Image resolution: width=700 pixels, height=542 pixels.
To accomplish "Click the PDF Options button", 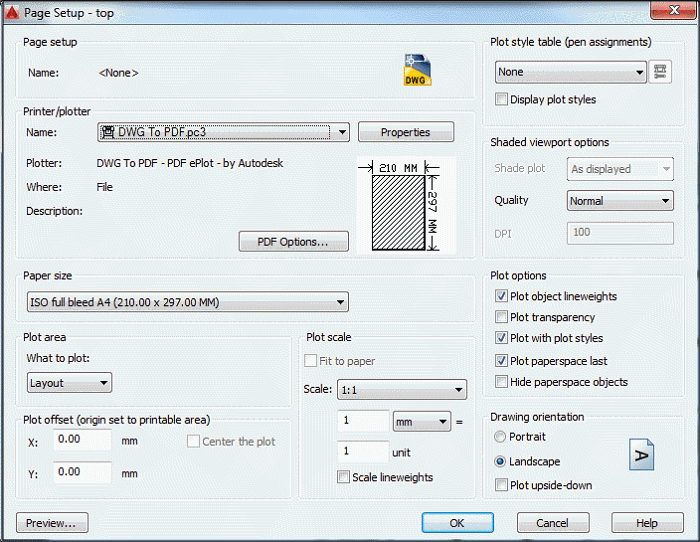I will [x=293, y=242].
